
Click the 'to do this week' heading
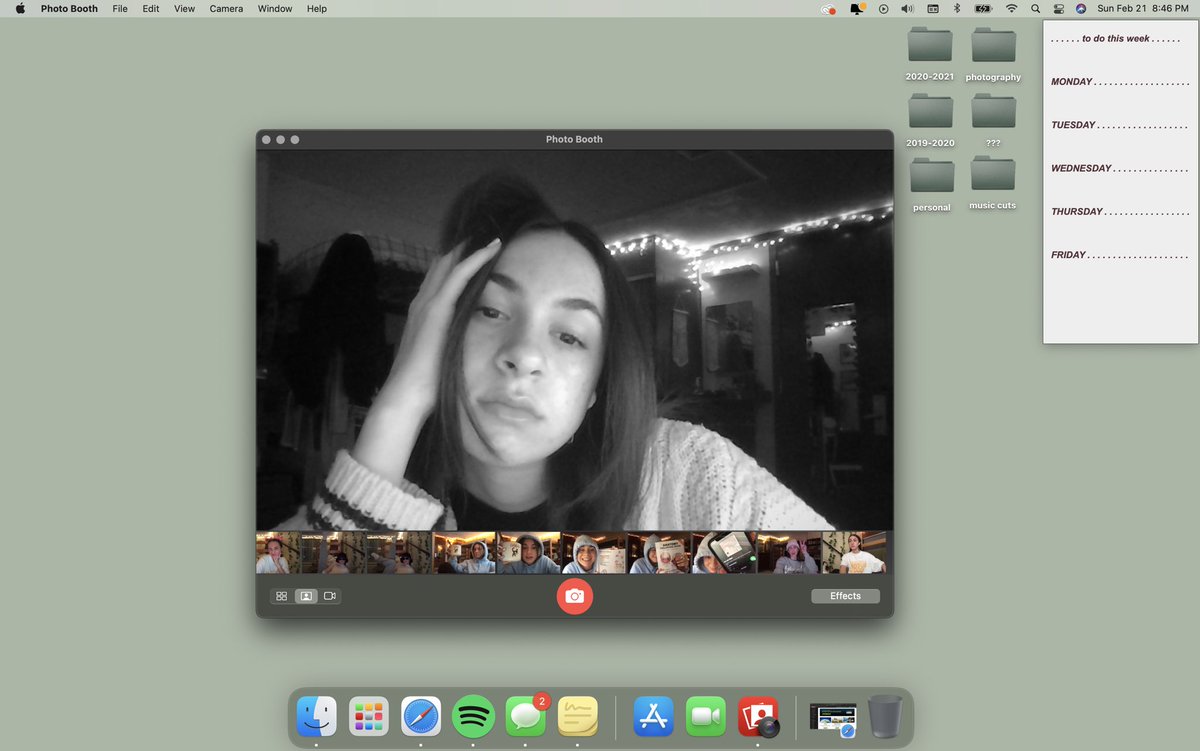(x=1116, y=38)
